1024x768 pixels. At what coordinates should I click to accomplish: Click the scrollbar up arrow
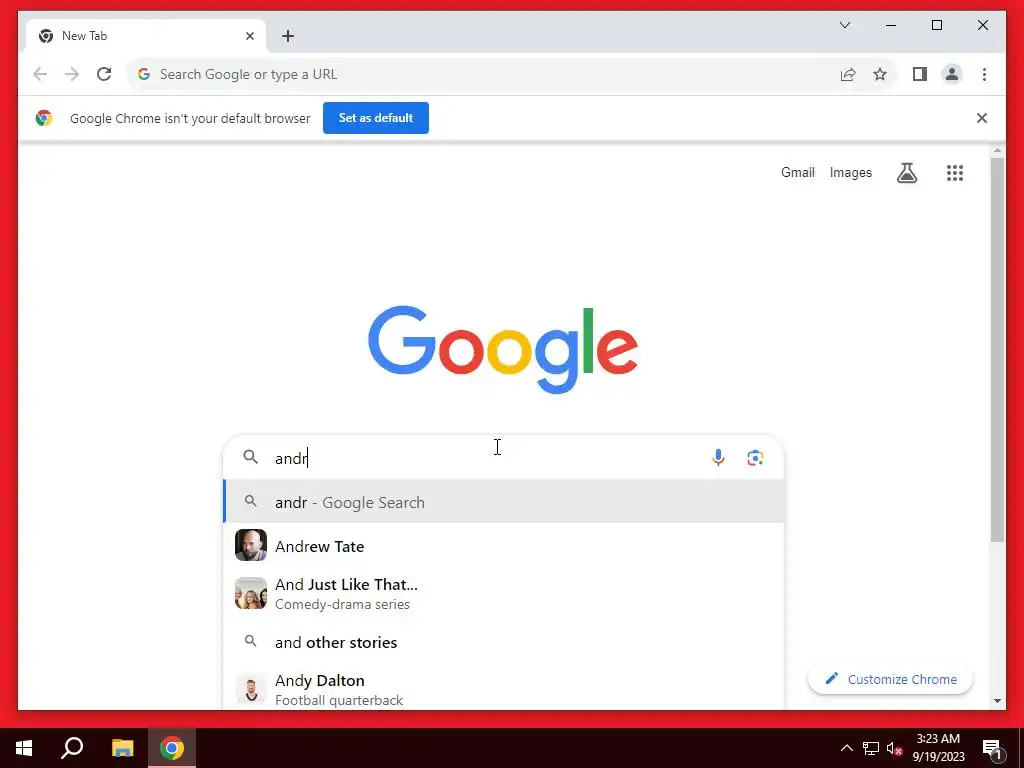click(x=997, y=151)
